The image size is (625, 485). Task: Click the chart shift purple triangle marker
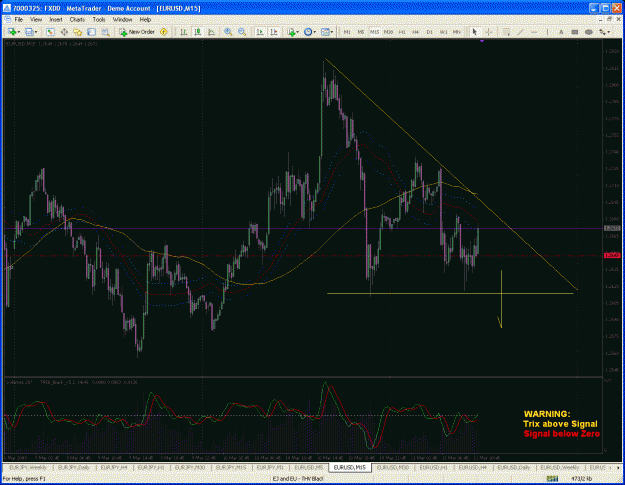pyautogui.click(x=482, y=41)
